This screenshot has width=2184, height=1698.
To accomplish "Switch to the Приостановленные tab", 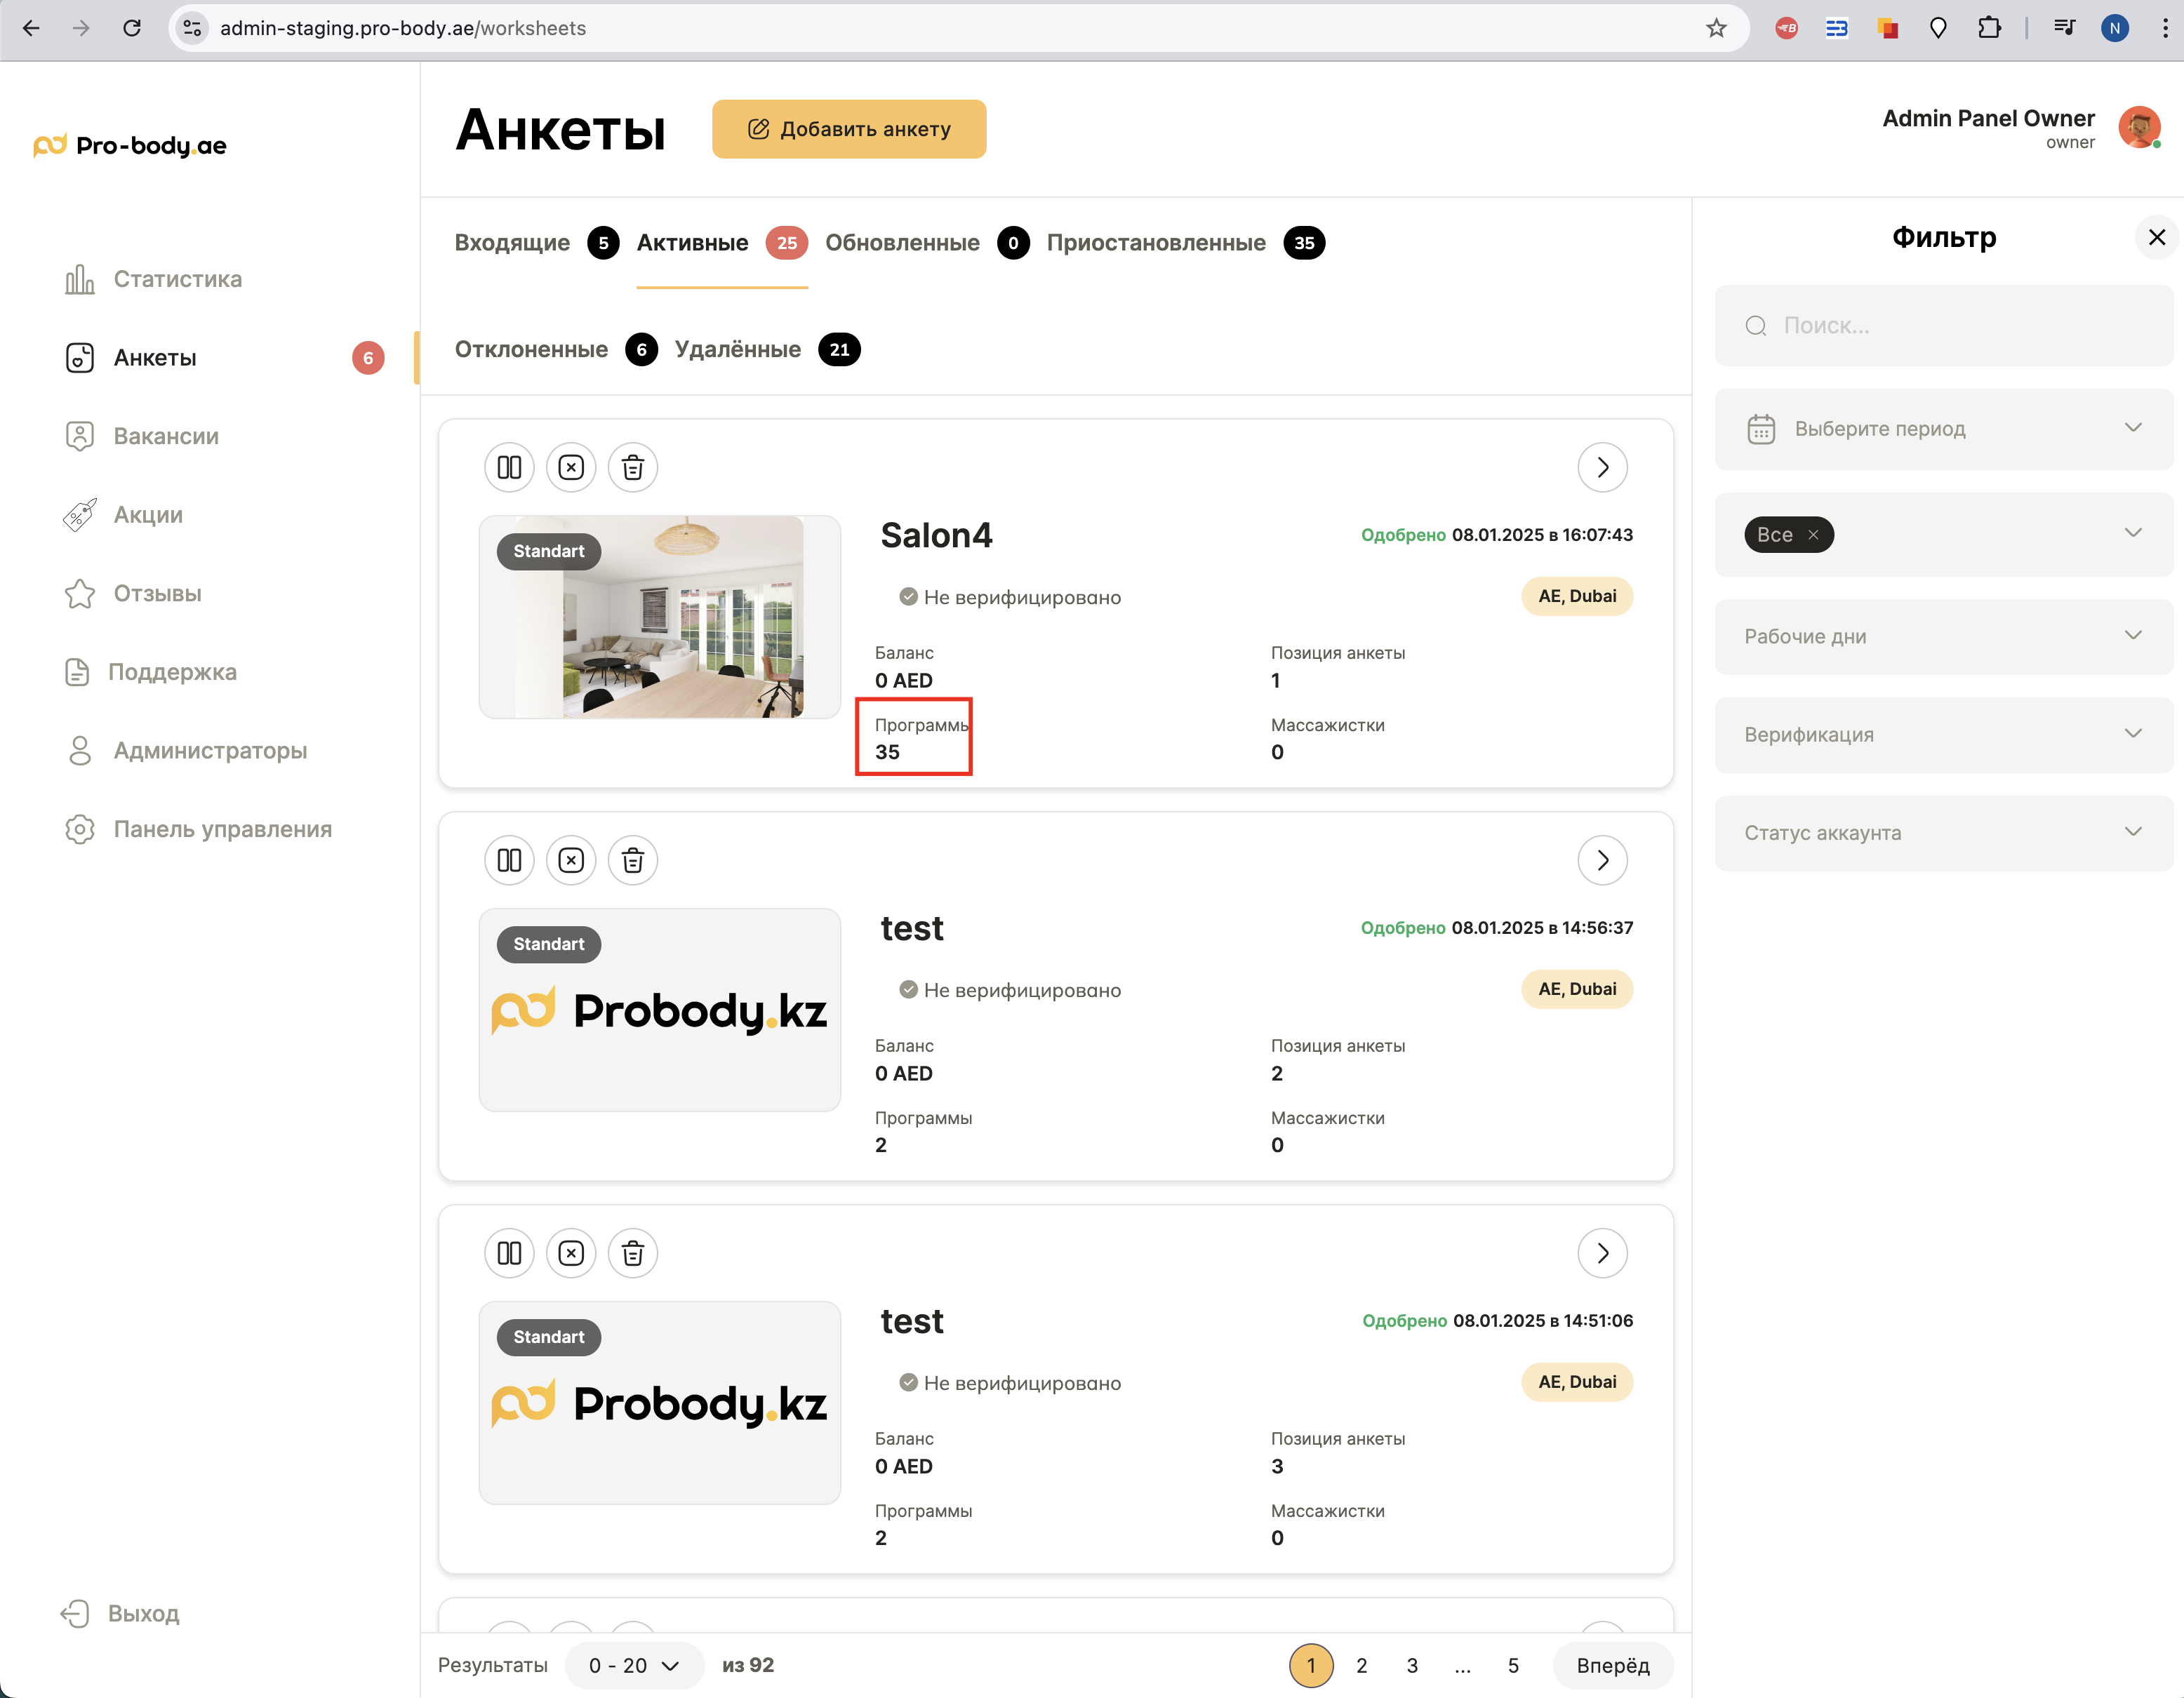I will [x=1156, y=243].
